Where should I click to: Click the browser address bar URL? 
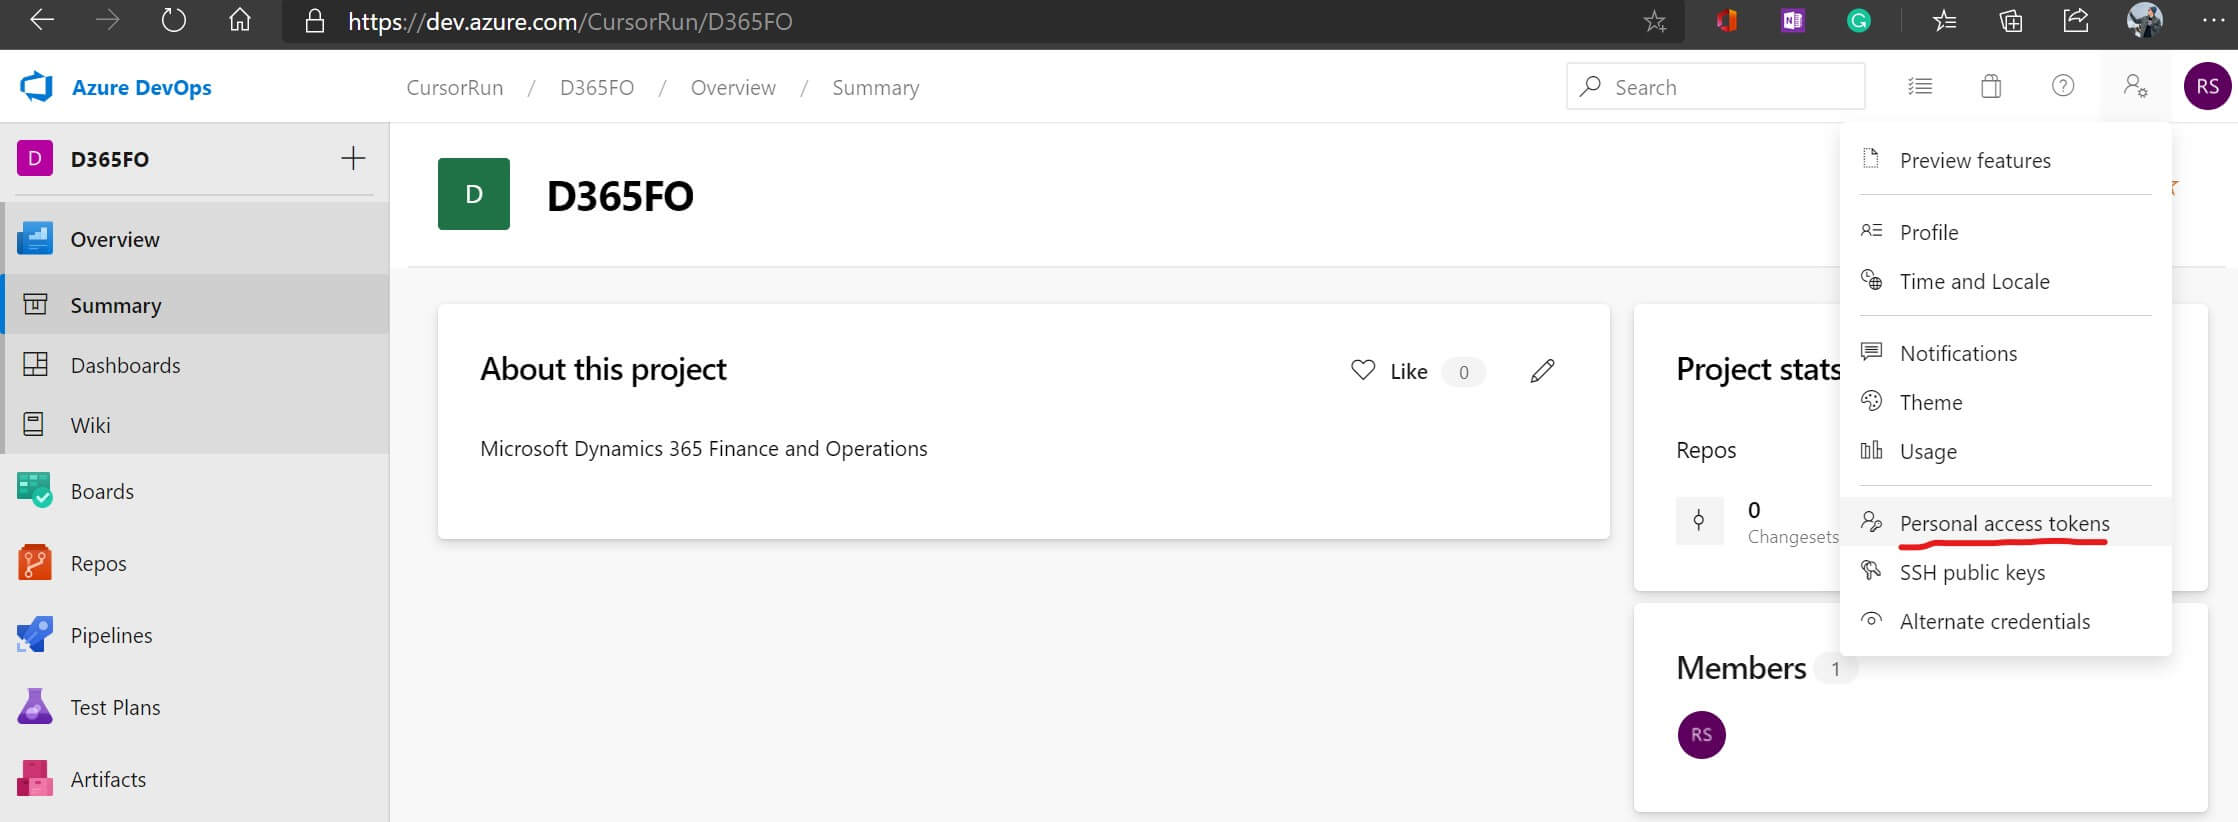570,21
